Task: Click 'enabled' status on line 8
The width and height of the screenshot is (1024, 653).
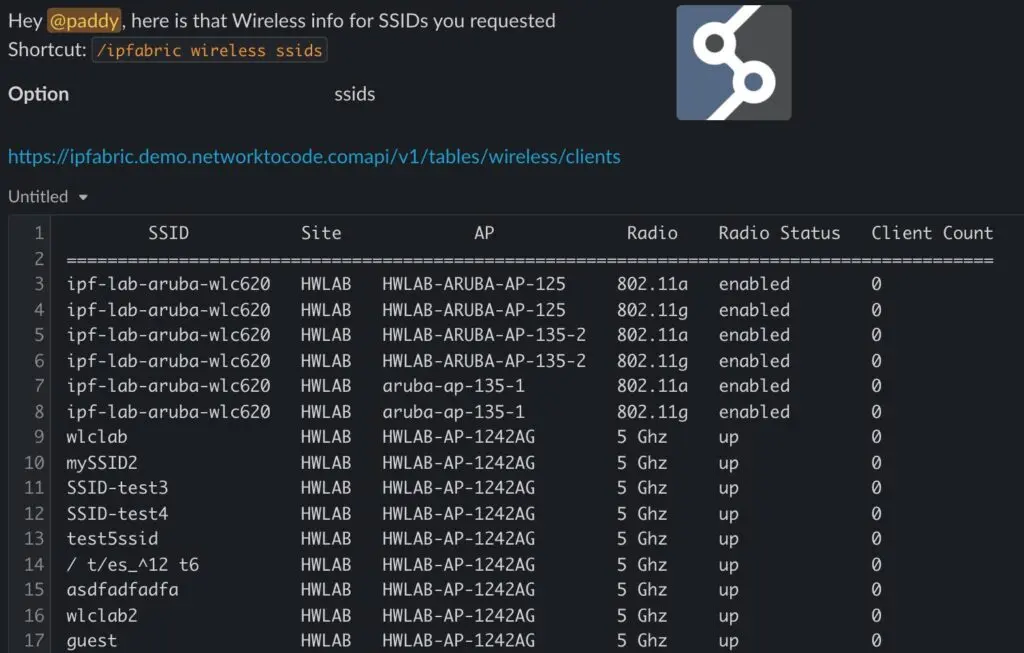Action: point(754,412)
